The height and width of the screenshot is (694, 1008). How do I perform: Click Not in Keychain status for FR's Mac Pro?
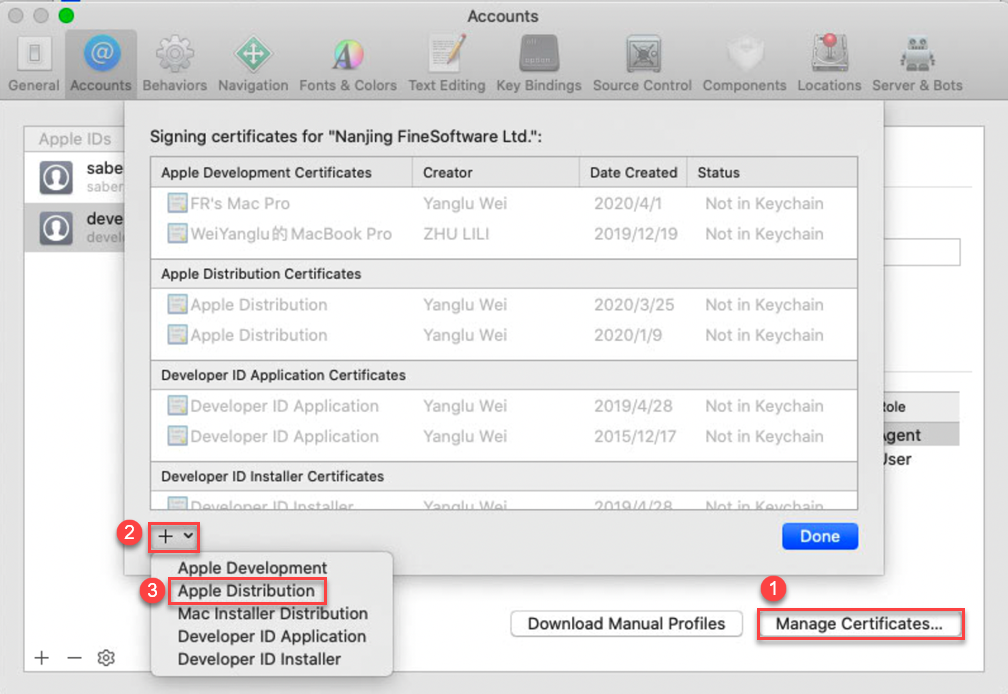click(764, 204)
